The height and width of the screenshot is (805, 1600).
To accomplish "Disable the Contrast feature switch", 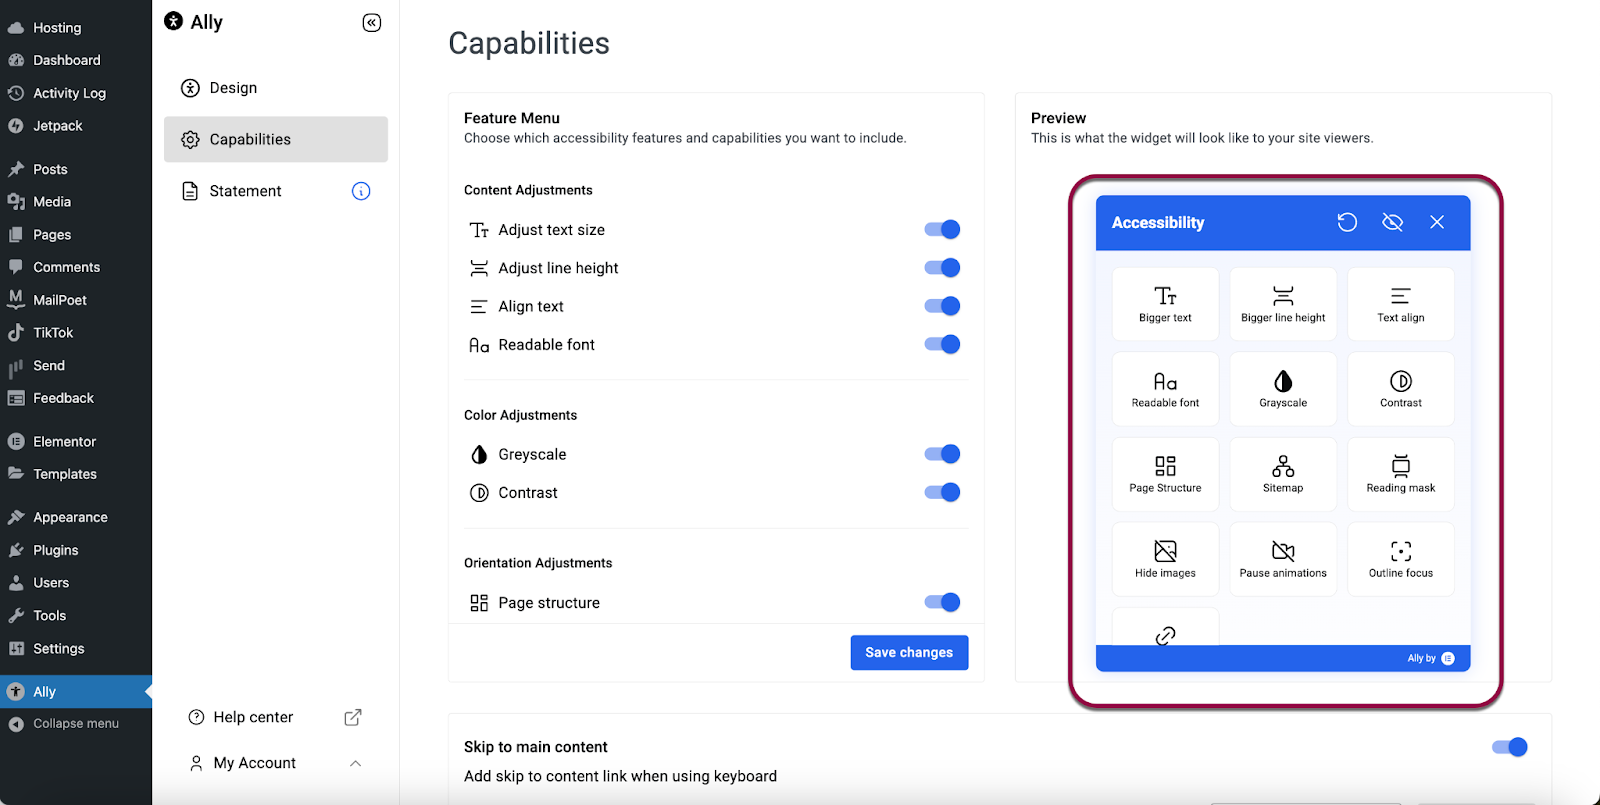I will pos(942,492).
